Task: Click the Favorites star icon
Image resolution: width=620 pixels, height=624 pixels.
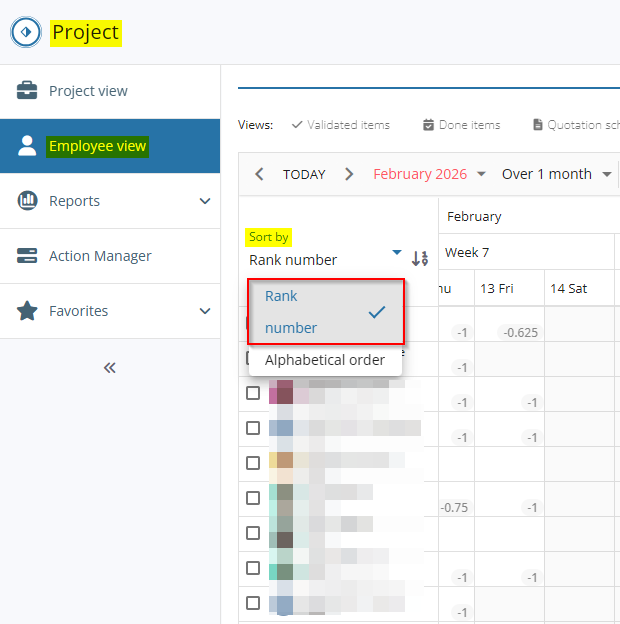Action: pos(27,311)
